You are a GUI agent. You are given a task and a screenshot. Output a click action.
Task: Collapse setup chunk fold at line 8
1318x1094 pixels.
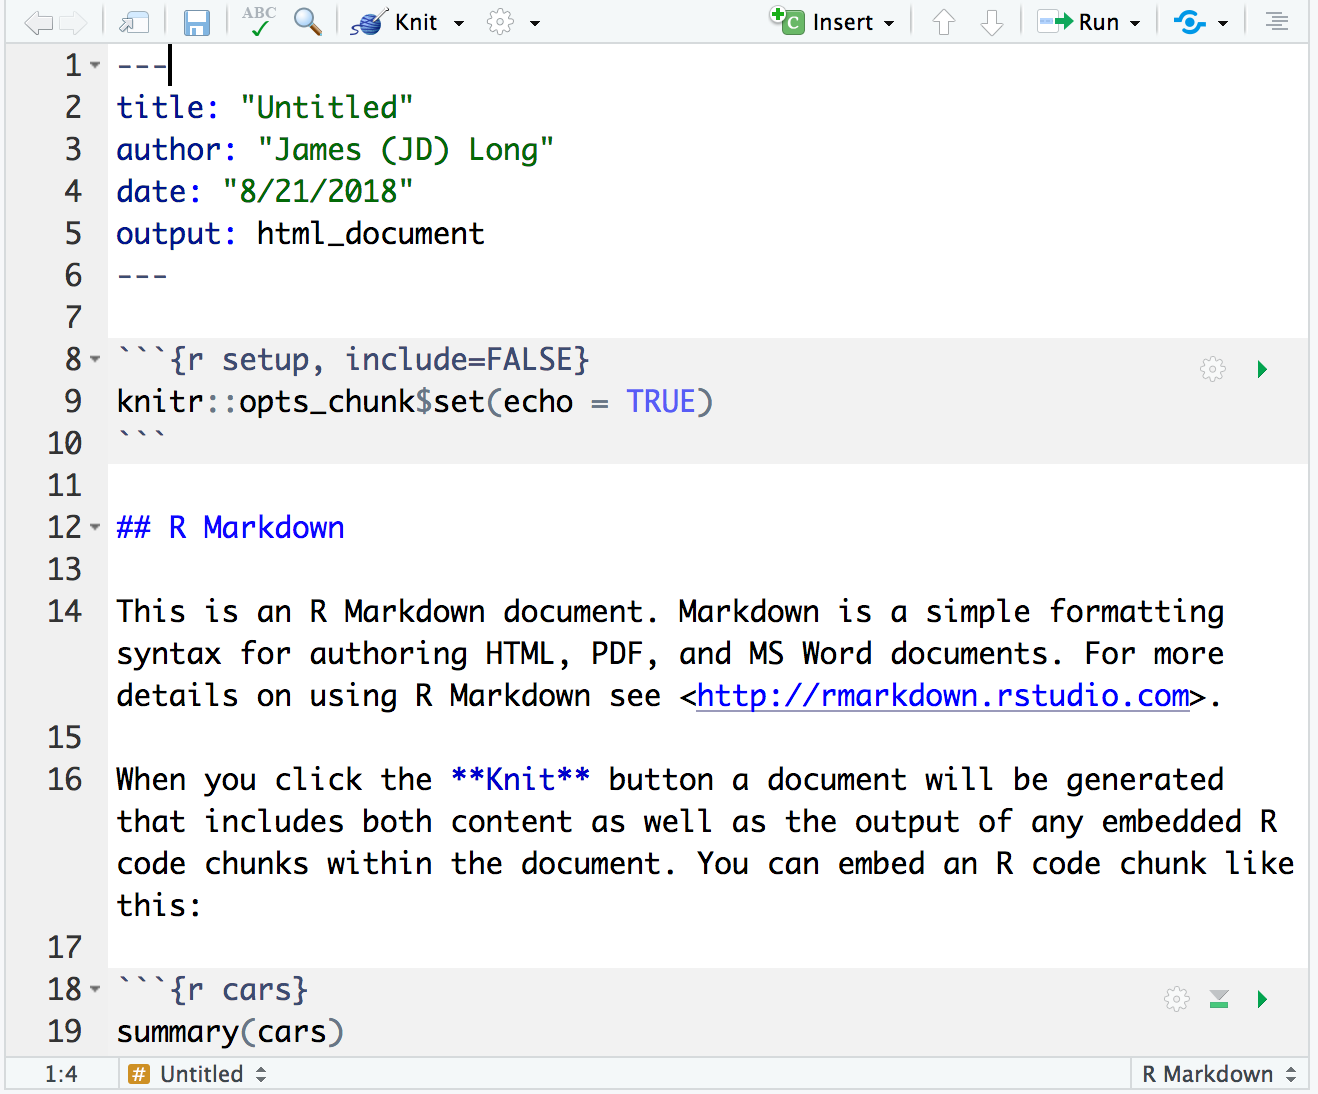coord(95,359)
